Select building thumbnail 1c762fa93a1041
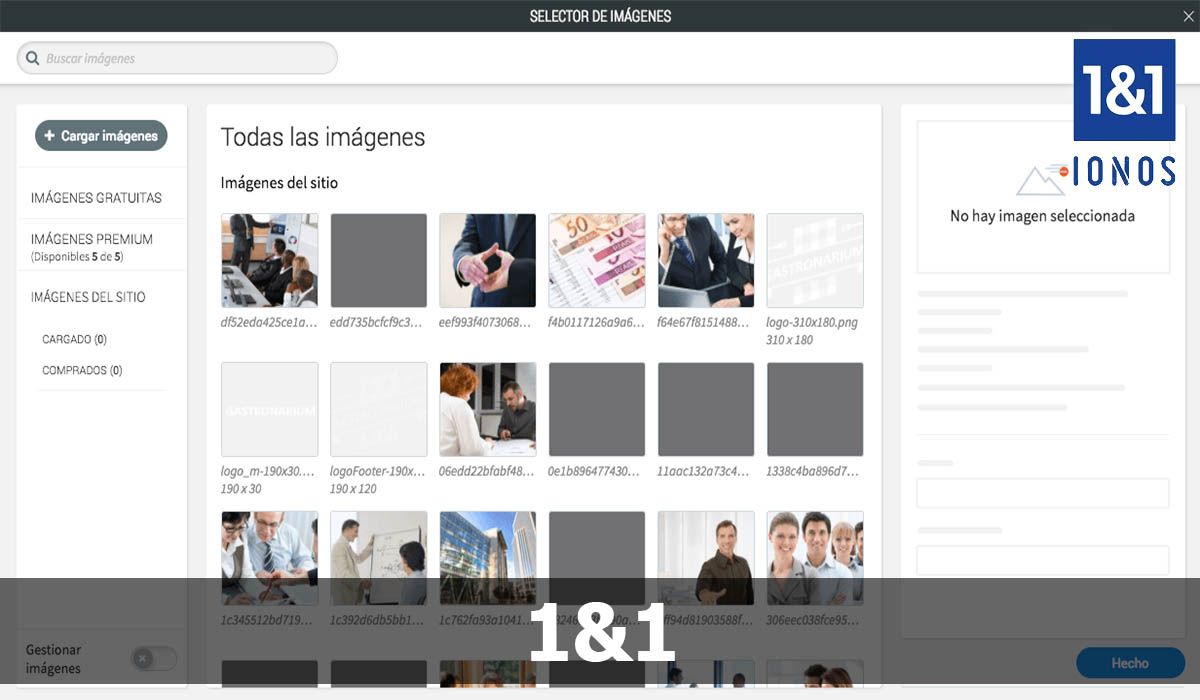 [x=488, y=558]
